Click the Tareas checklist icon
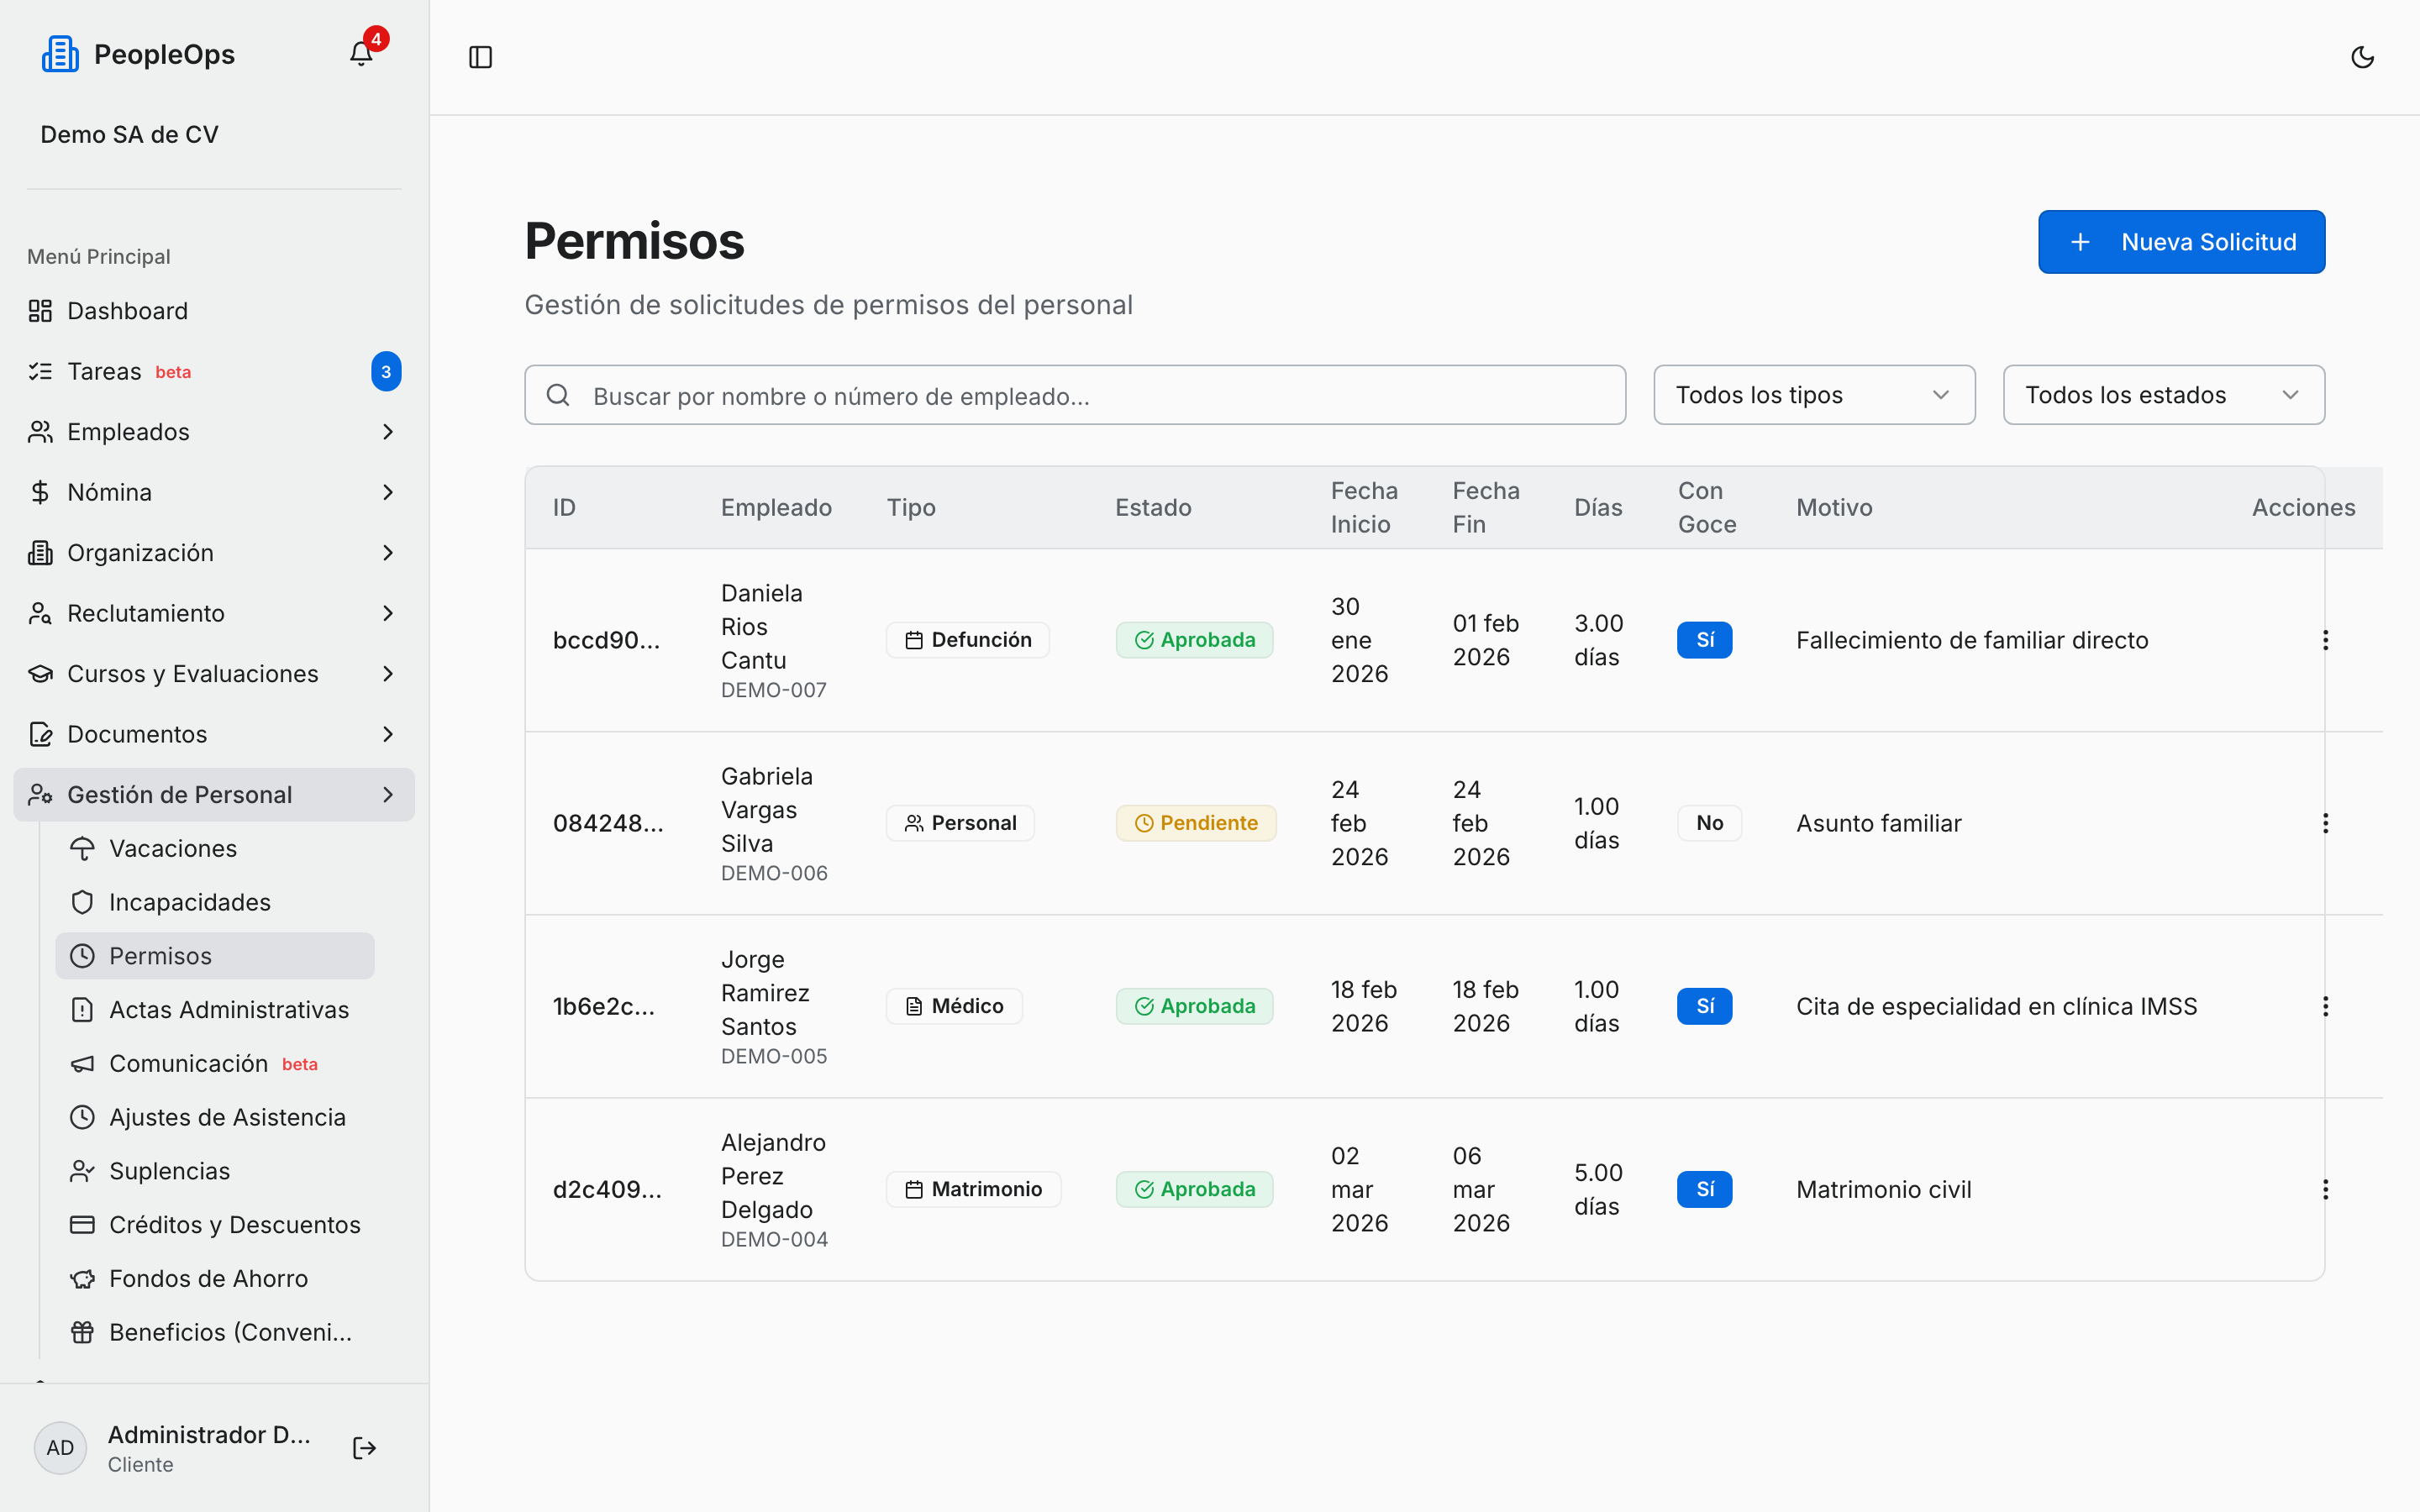 (40, 371)
